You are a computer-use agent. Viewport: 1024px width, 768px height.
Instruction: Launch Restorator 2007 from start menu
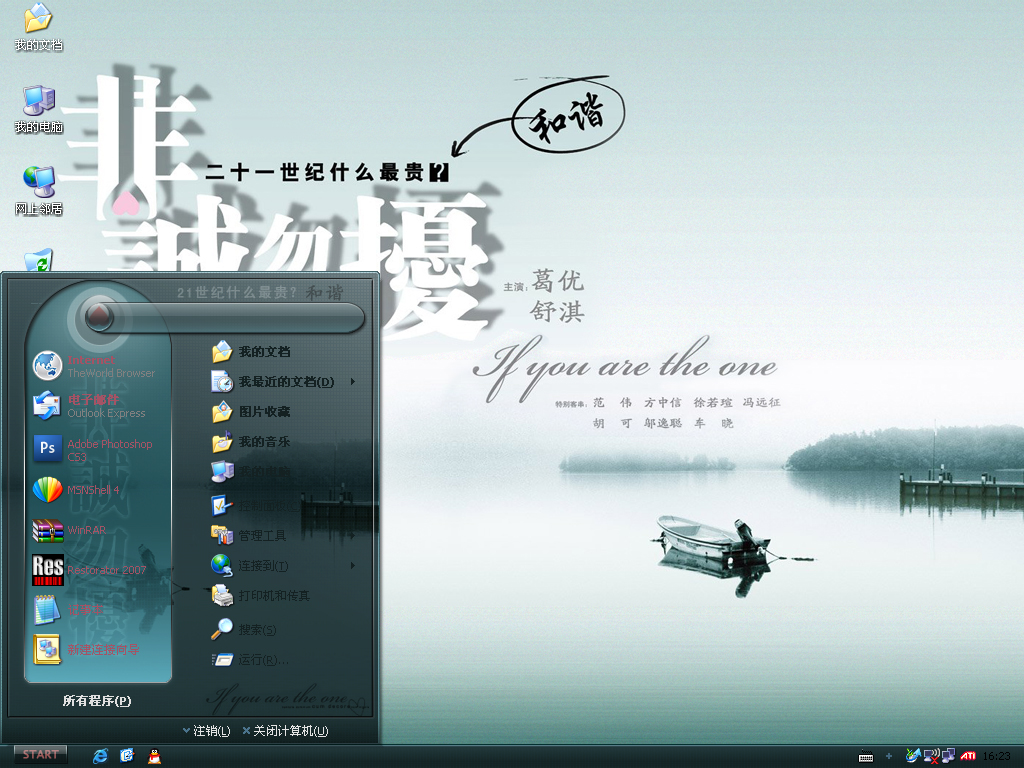coord(89,569)
